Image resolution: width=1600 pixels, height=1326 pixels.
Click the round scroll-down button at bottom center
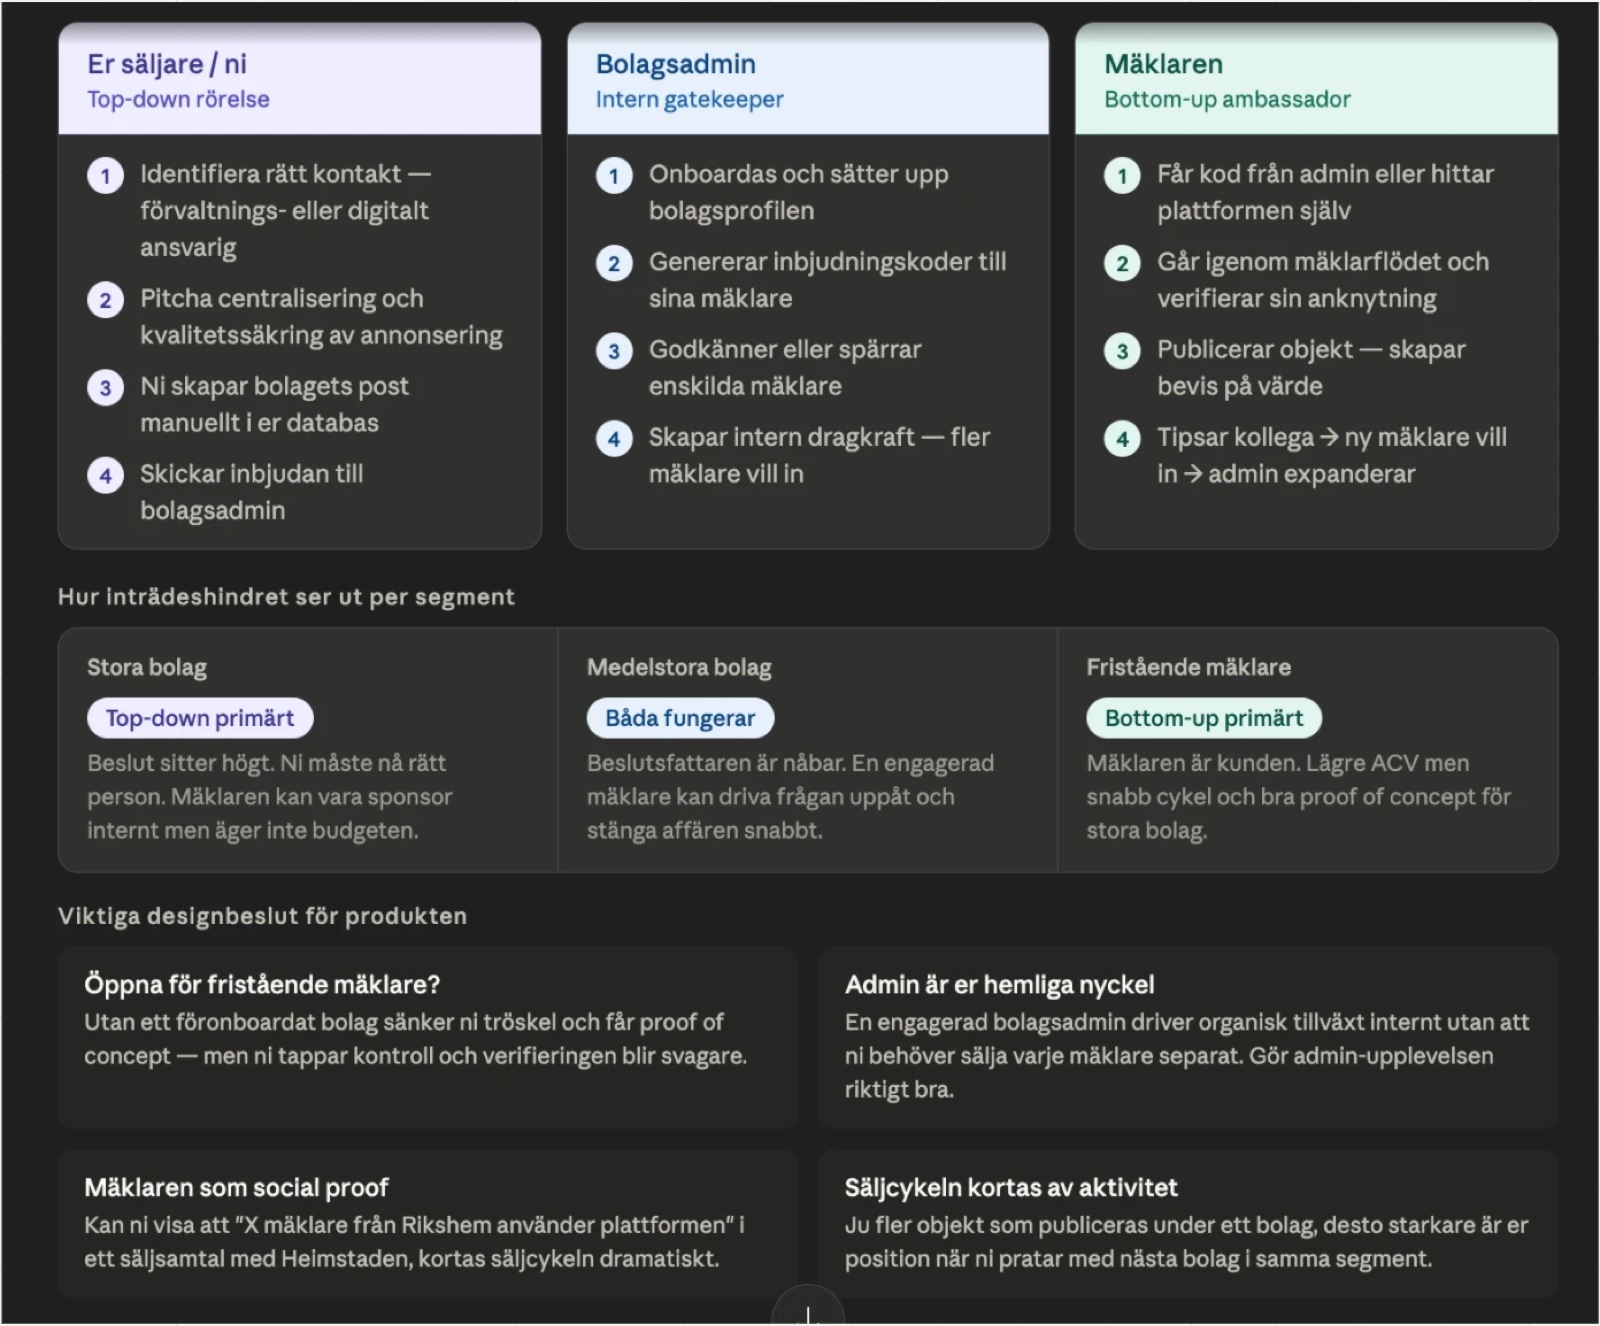click(x=808, y=1308)
